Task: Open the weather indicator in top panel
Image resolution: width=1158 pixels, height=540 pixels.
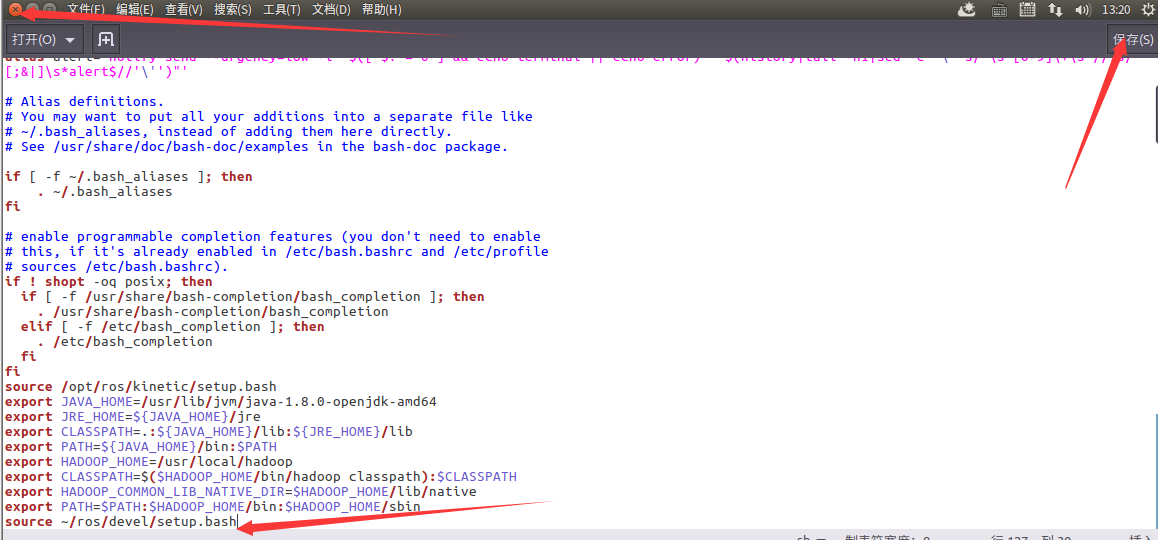Action: click(967, 10)
